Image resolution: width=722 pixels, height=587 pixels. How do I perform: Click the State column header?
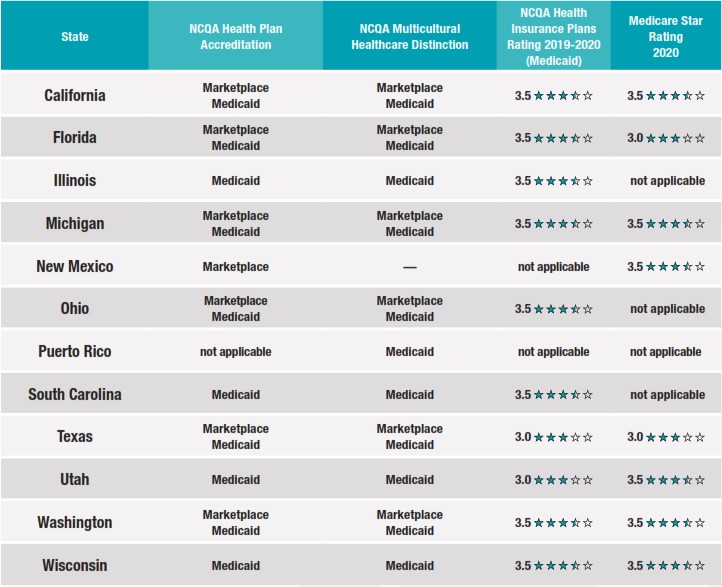[75, 37]
